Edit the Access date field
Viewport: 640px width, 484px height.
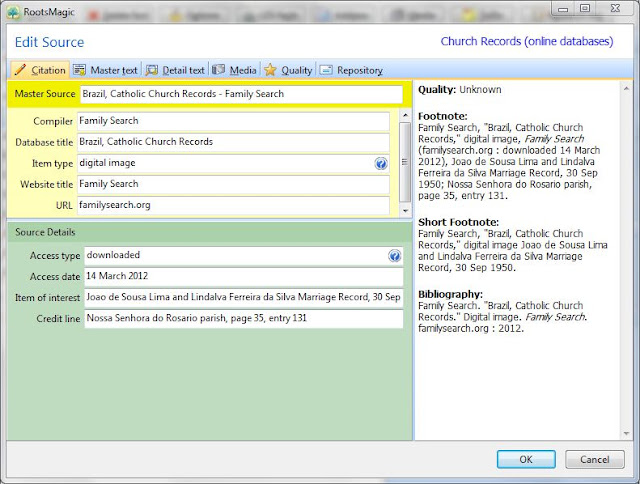pyautogui.click(x=244, y=276)
